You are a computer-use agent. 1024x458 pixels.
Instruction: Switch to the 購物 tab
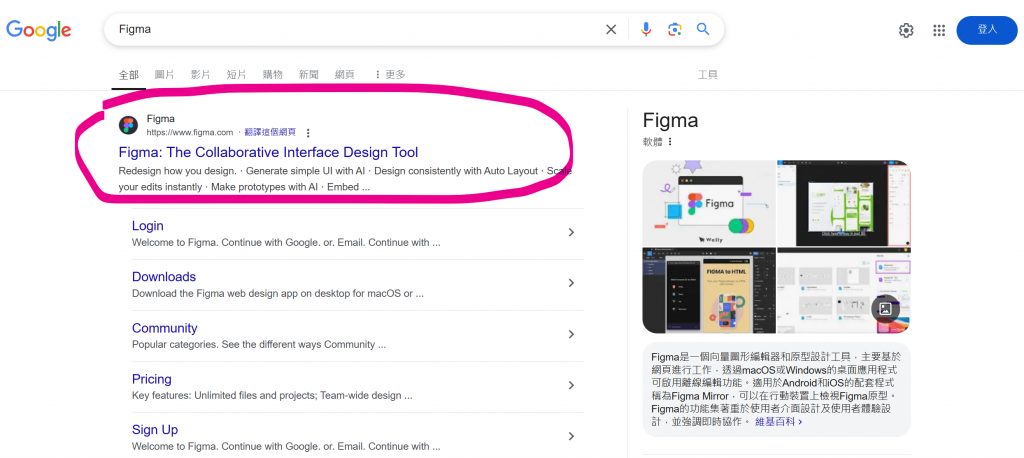pos(272,74)
